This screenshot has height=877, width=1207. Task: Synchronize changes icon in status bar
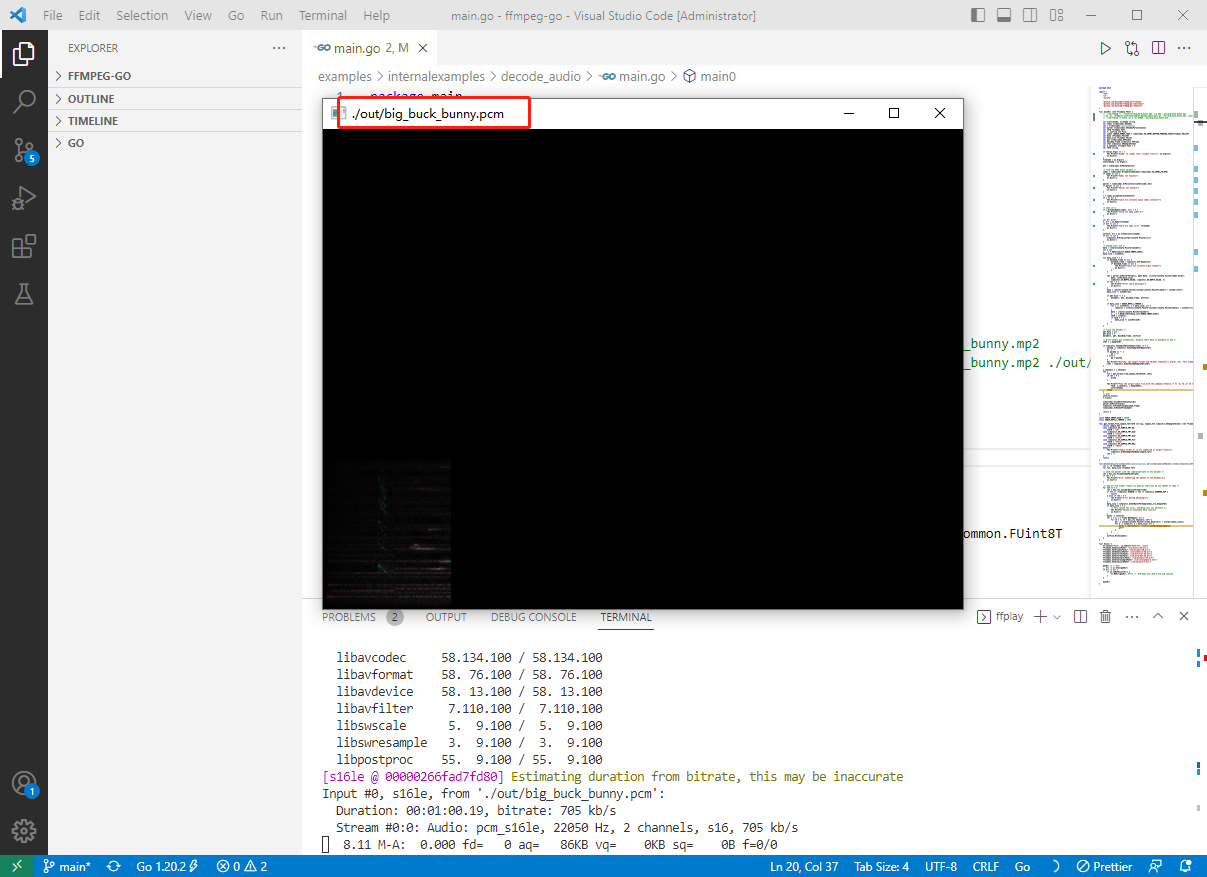click(114, 866)
